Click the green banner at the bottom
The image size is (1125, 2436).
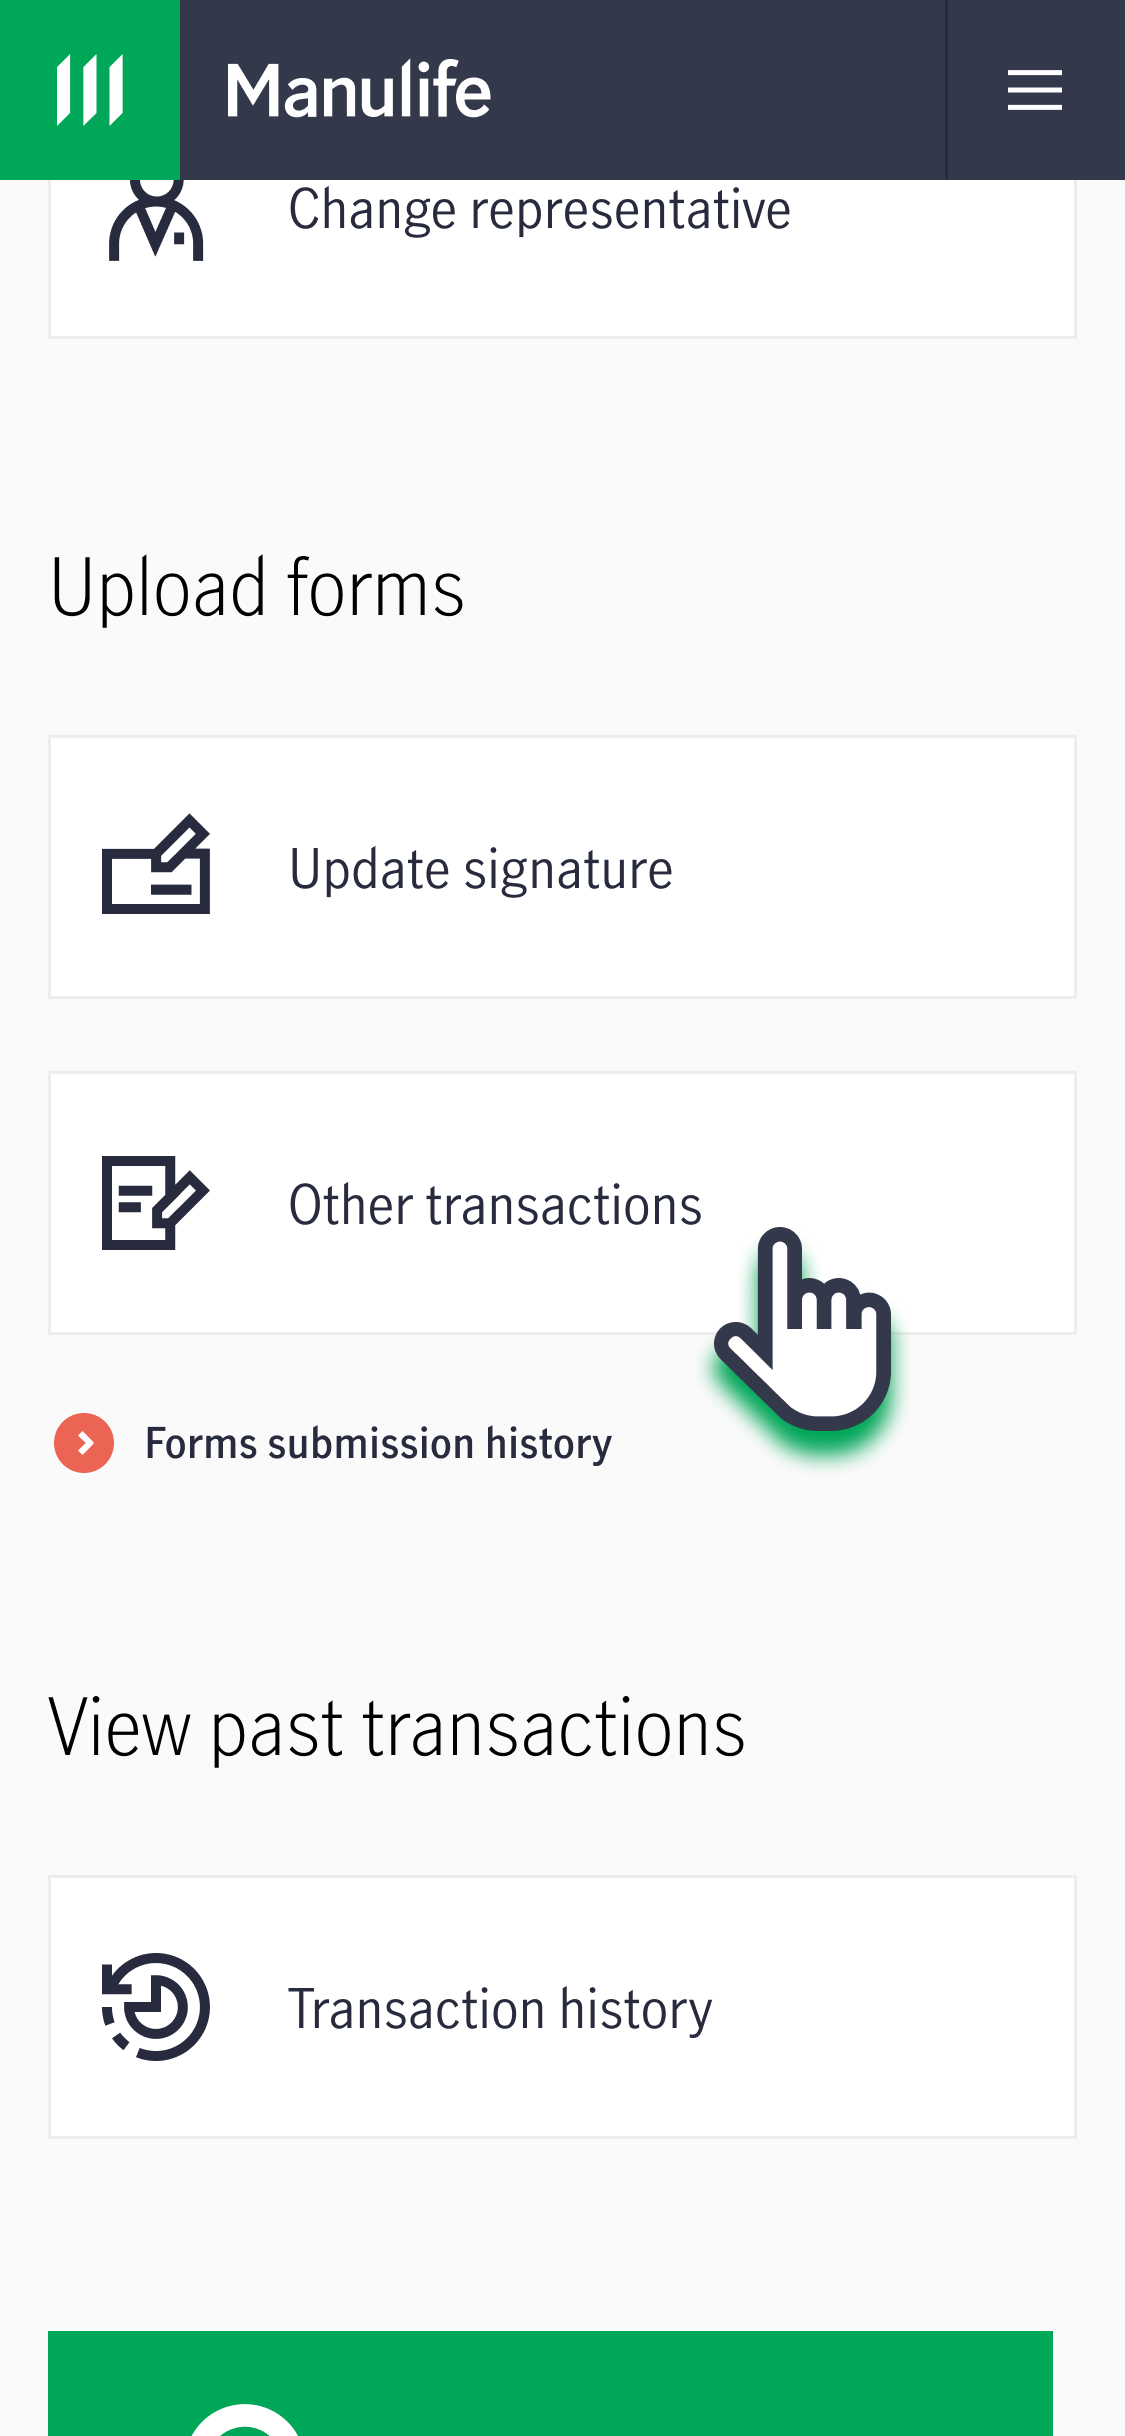click(550, 2383)
